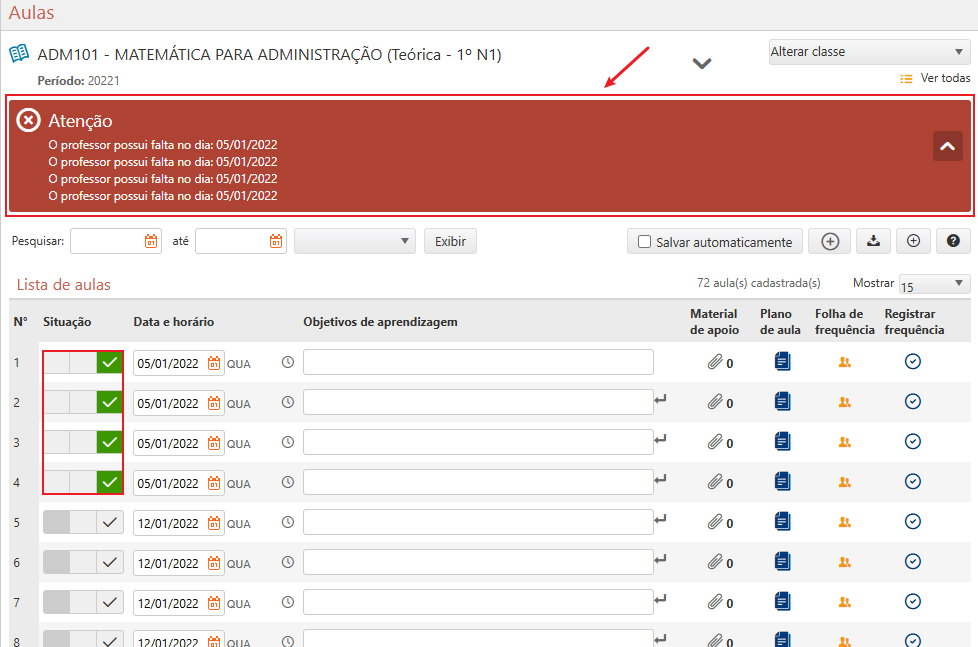
Task: Toggle situação check for lesson 5
Action: coord(110,522)
